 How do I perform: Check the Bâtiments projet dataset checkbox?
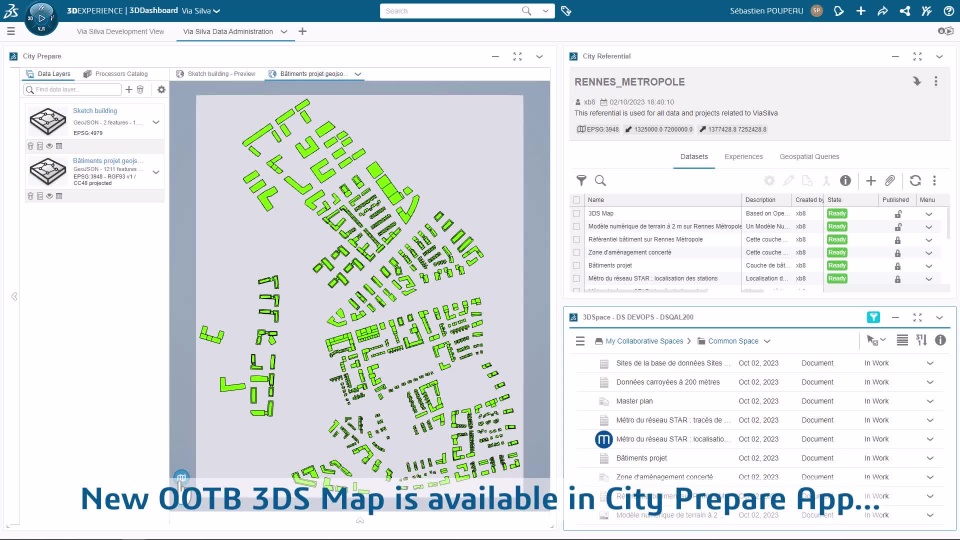[577, 266]
